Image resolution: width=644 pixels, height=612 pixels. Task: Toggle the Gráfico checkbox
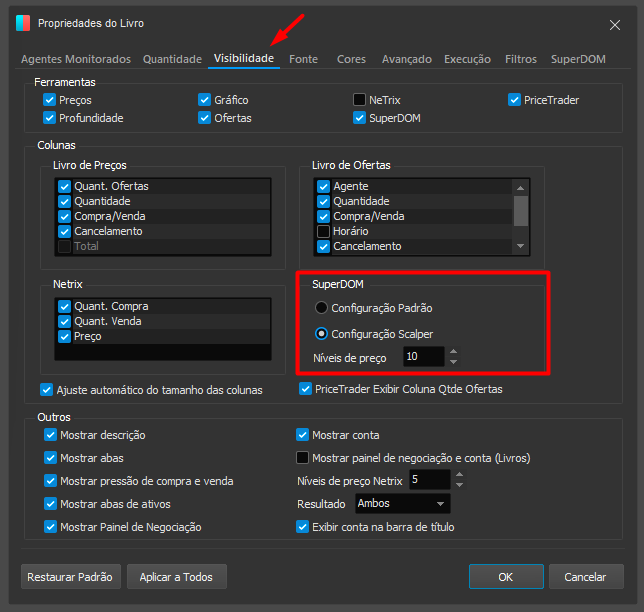[x=204, y=100]
